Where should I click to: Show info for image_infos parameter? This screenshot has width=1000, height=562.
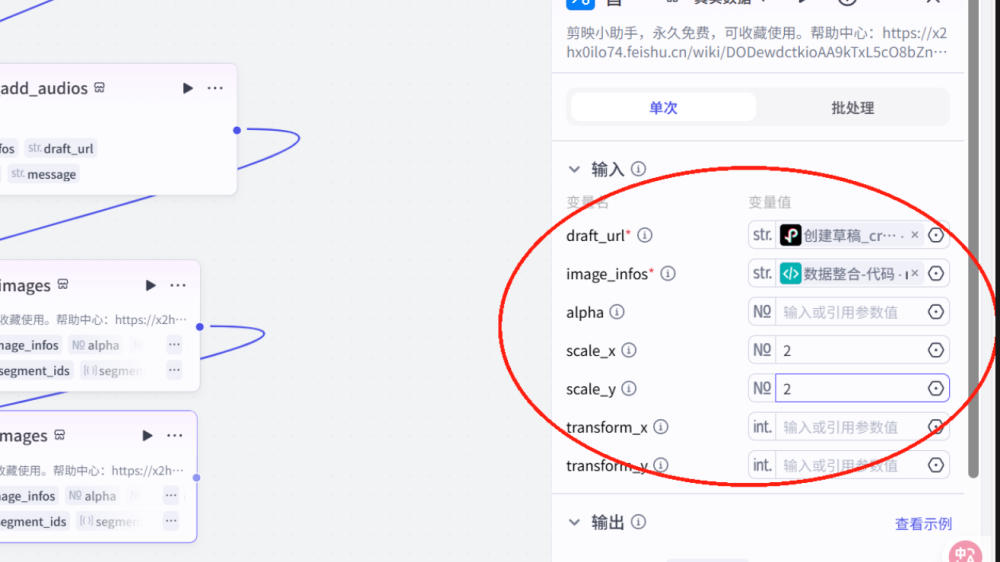point(668,274)
